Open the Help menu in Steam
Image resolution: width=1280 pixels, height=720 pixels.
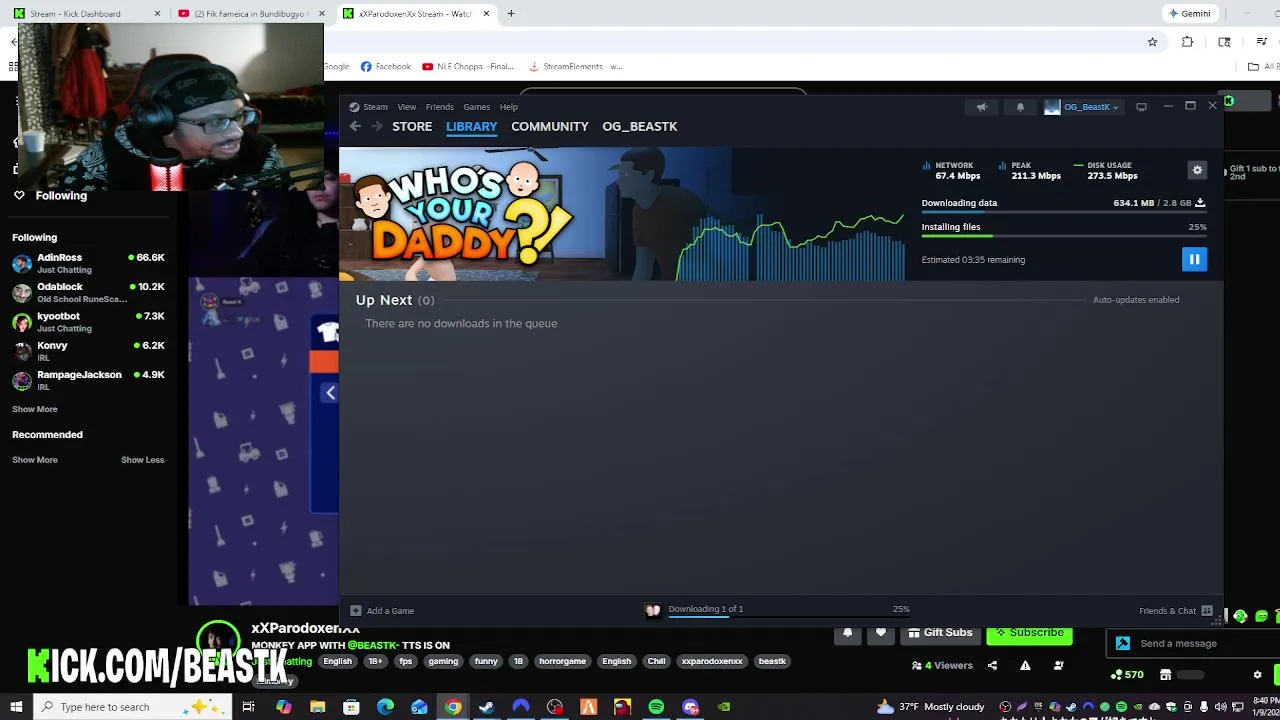click(509, 107)
